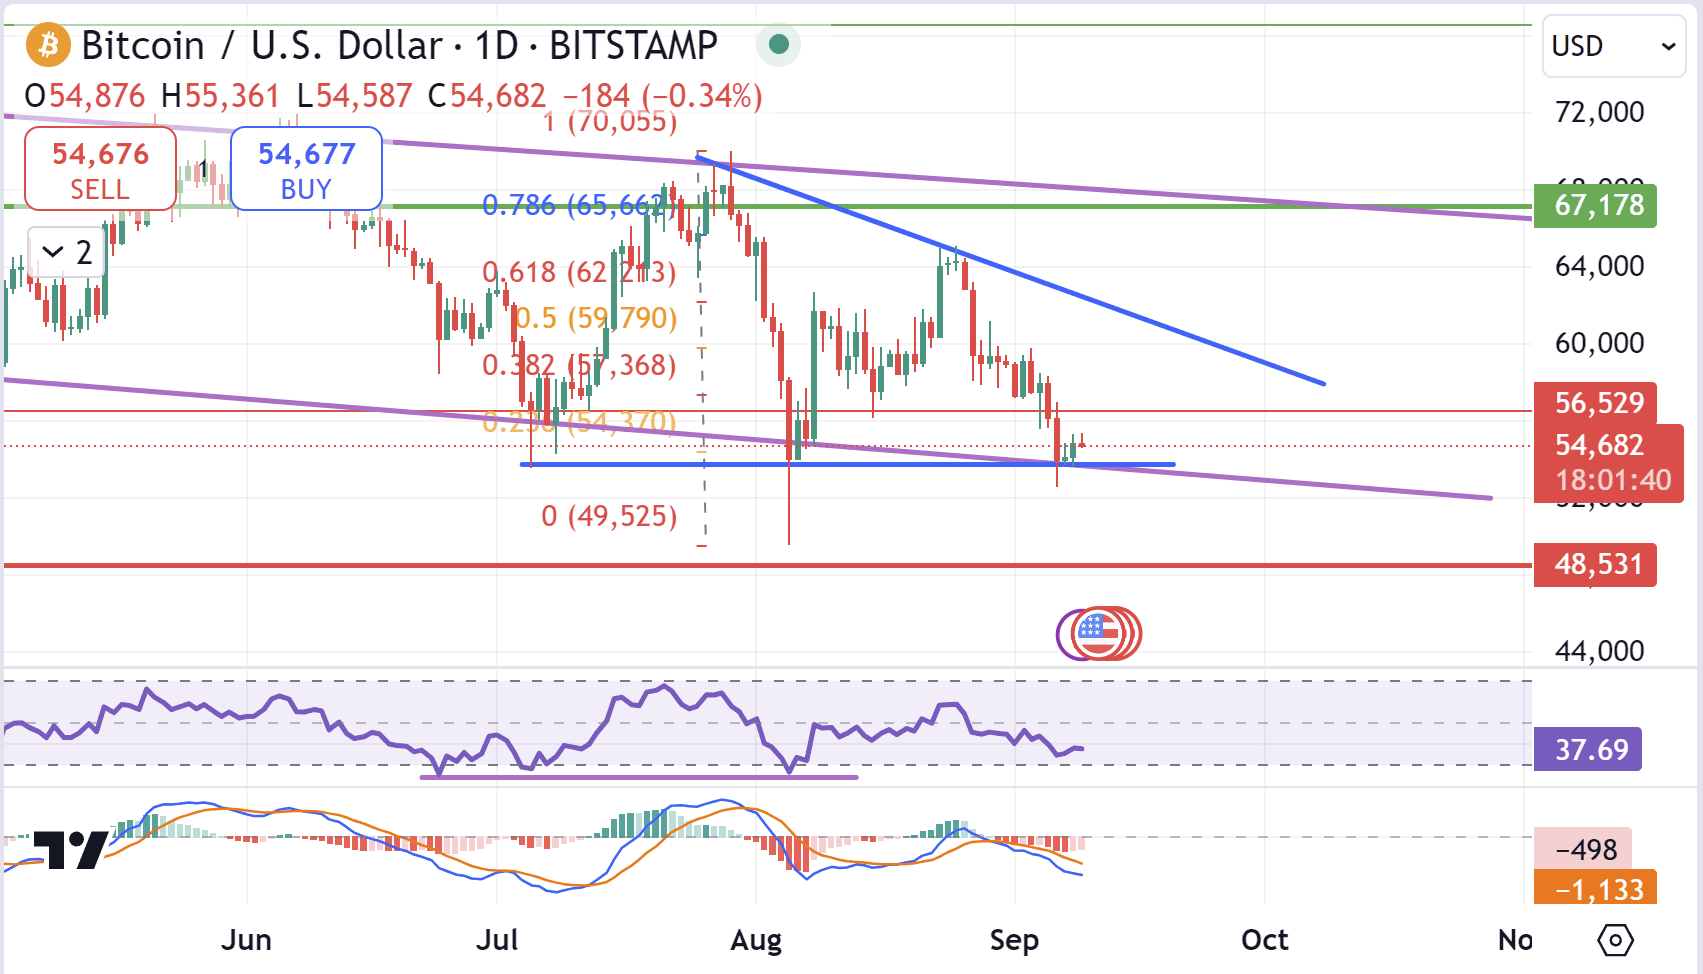This screenshot has width=1703, height=974.
Task: Click the Bitcoin logo icon
Action: click(x=48, y=45)
